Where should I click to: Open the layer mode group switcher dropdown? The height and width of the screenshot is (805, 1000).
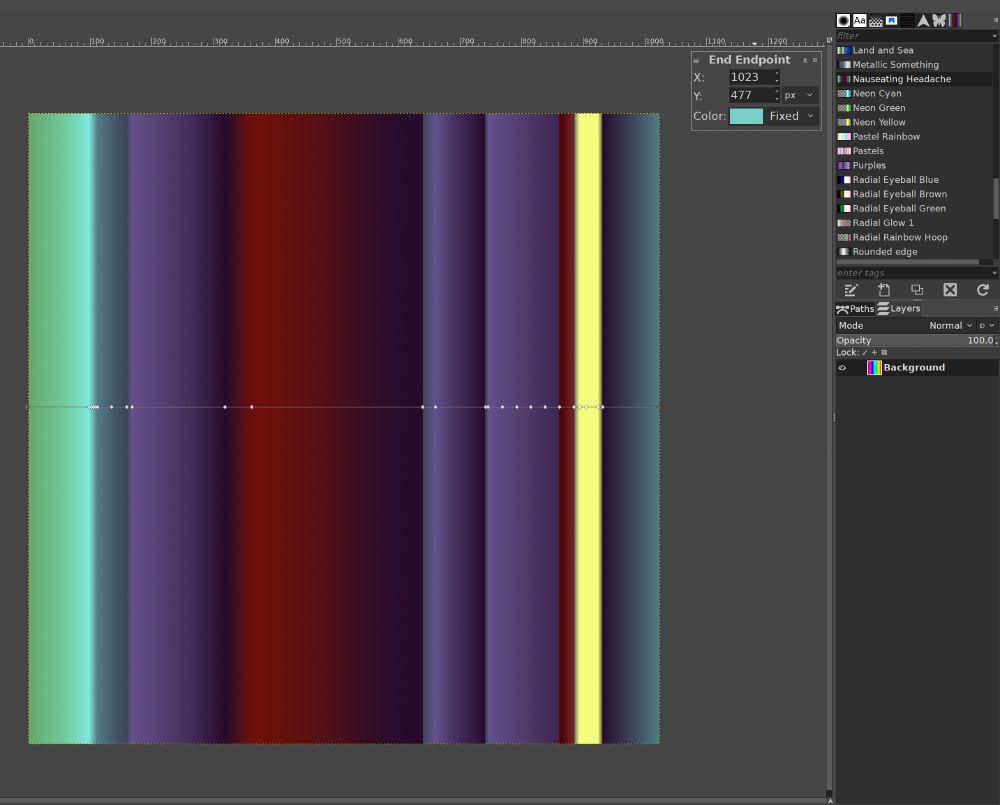(987, 325)
